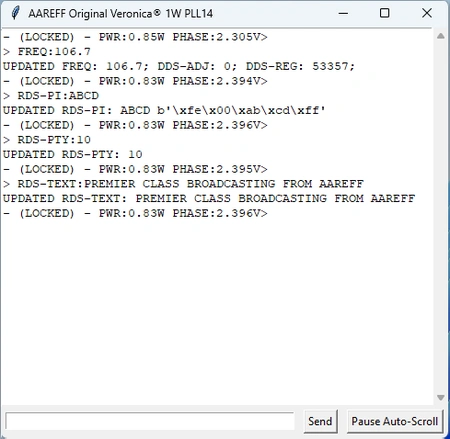Click the status line showing PHASE:2.305V
Screen dimensions: 450x439
coord(135,37)
